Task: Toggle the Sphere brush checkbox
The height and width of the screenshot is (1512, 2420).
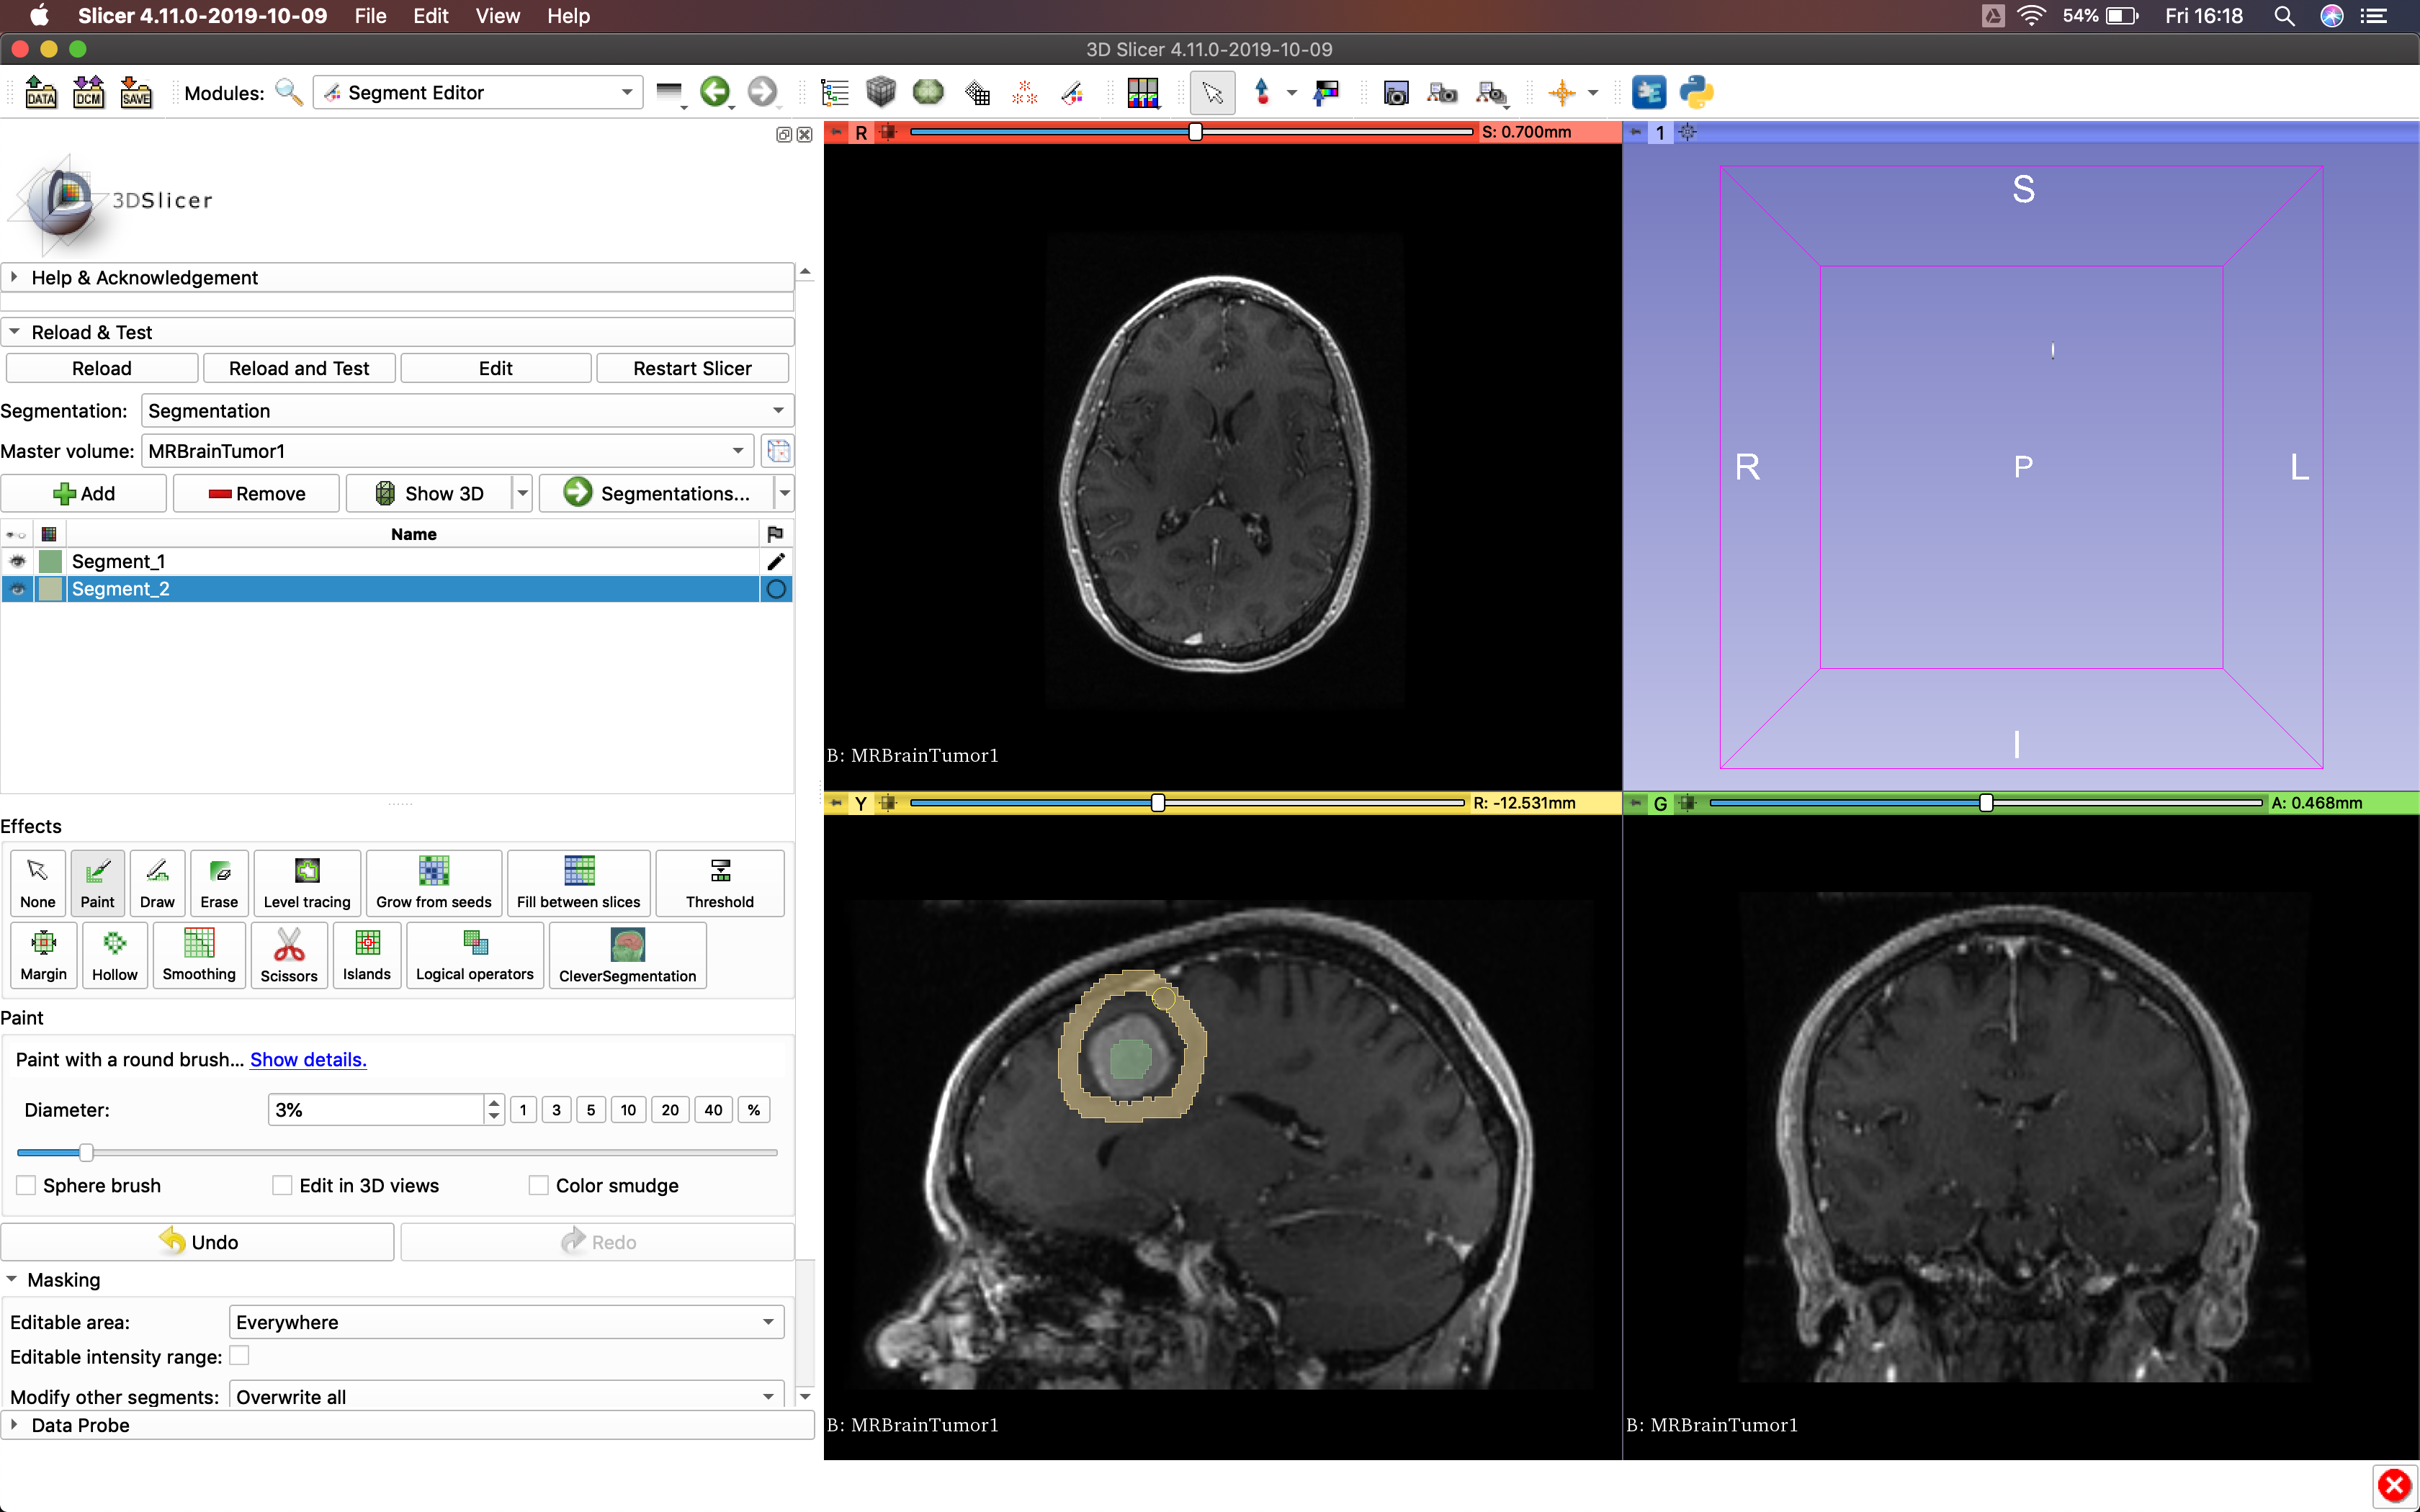Action: coord(26,1185)
